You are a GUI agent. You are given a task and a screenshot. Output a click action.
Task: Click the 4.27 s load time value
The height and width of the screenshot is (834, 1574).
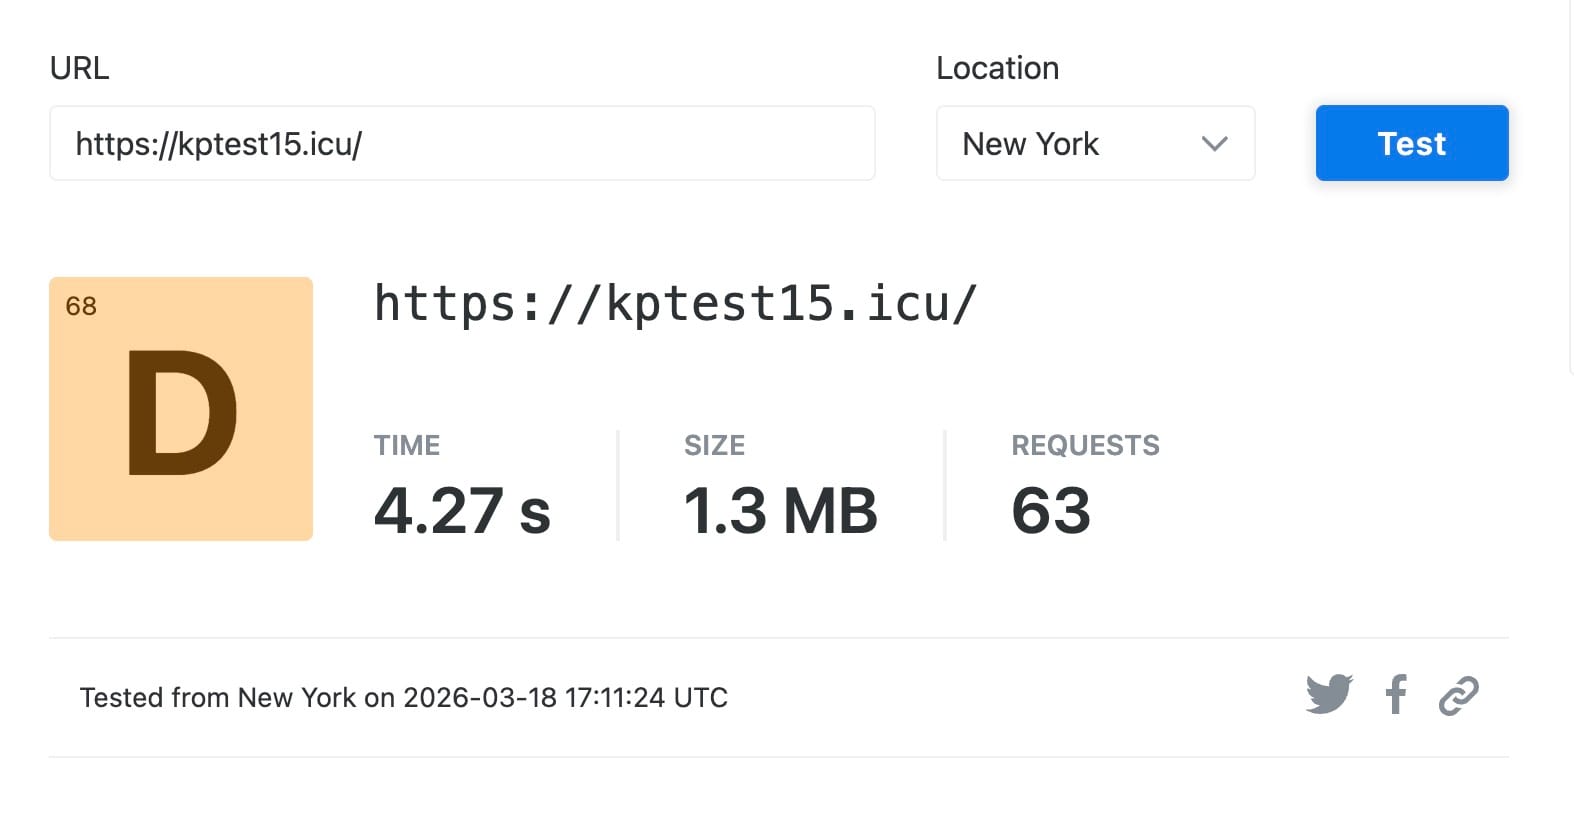(462, 511)
